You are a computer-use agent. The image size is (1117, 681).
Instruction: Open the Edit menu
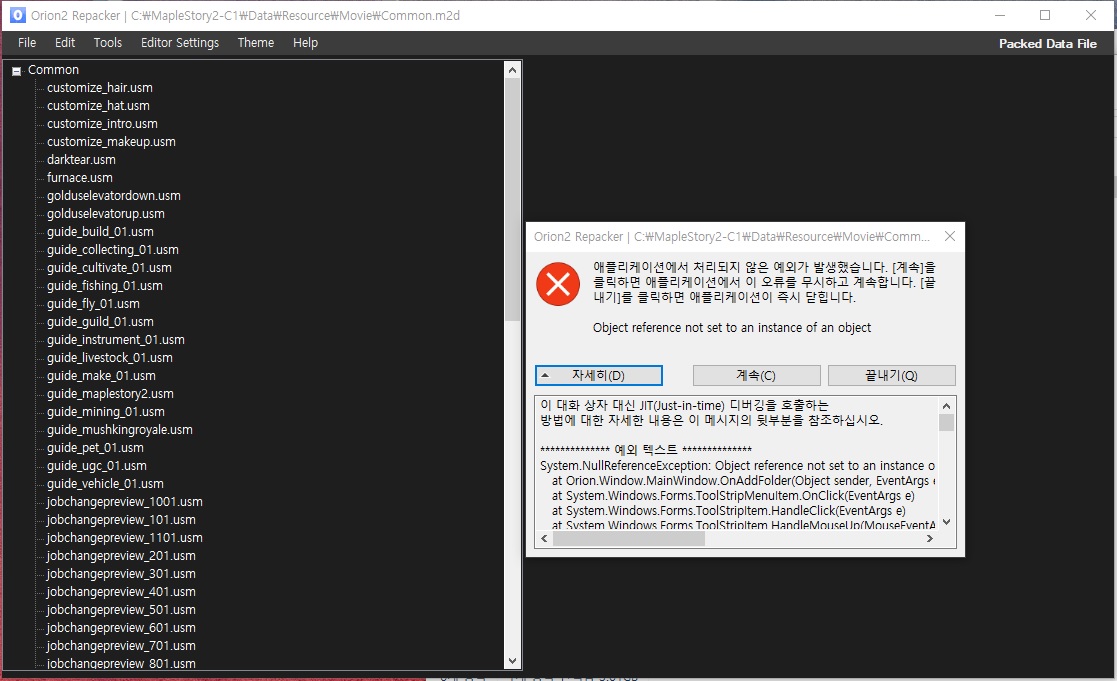tap(65, 43)
